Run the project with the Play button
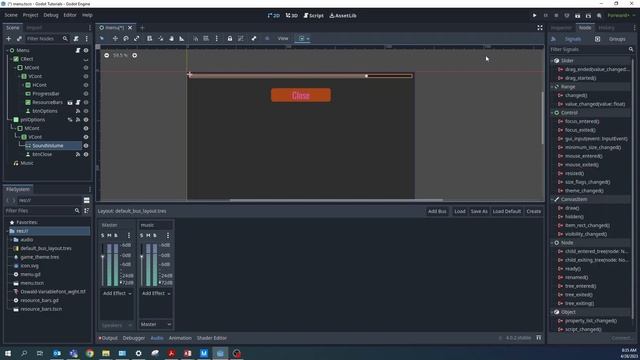Screen dimensions: 640x360 point(534,16)
